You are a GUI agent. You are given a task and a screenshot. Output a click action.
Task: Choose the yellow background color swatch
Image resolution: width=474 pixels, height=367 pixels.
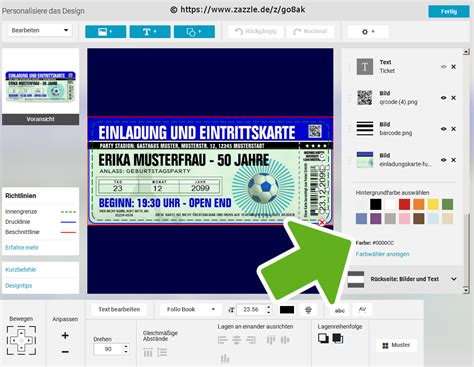click(x=433, y=204)
